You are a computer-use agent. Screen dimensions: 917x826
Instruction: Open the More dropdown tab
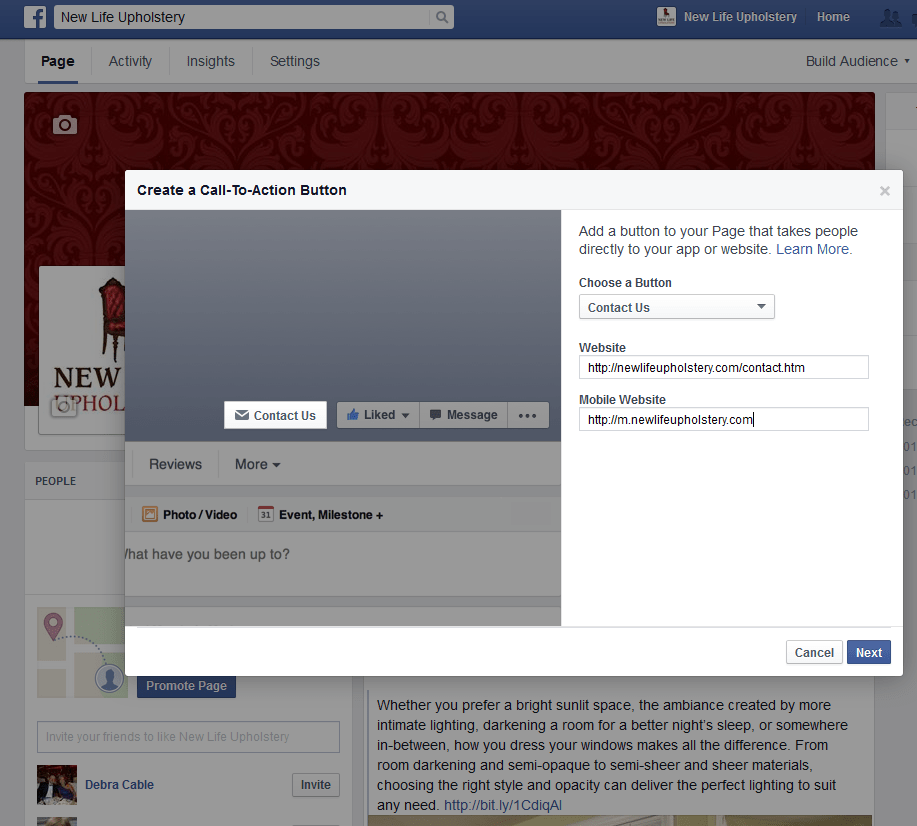click(257, 464)
